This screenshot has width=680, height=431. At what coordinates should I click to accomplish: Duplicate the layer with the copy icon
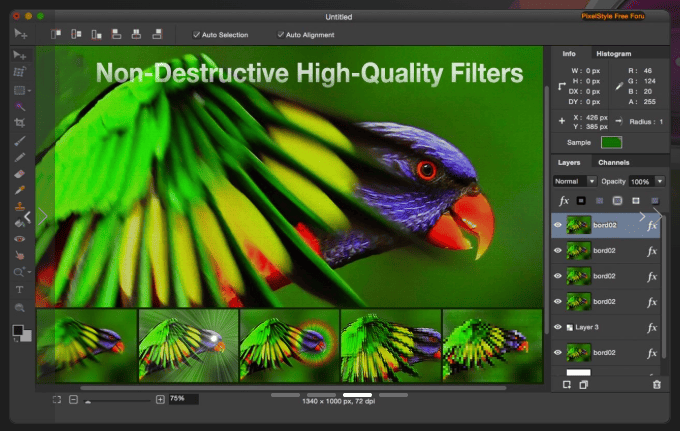point(584,385)
